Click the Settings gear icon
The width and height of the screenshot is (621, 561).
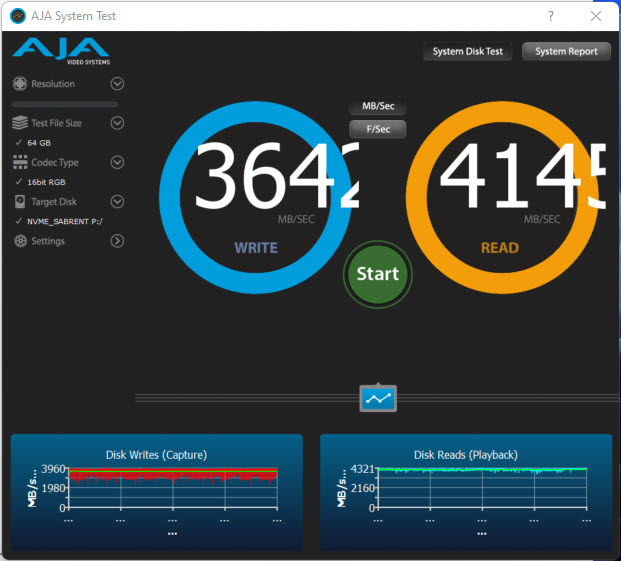pos(20,241)
